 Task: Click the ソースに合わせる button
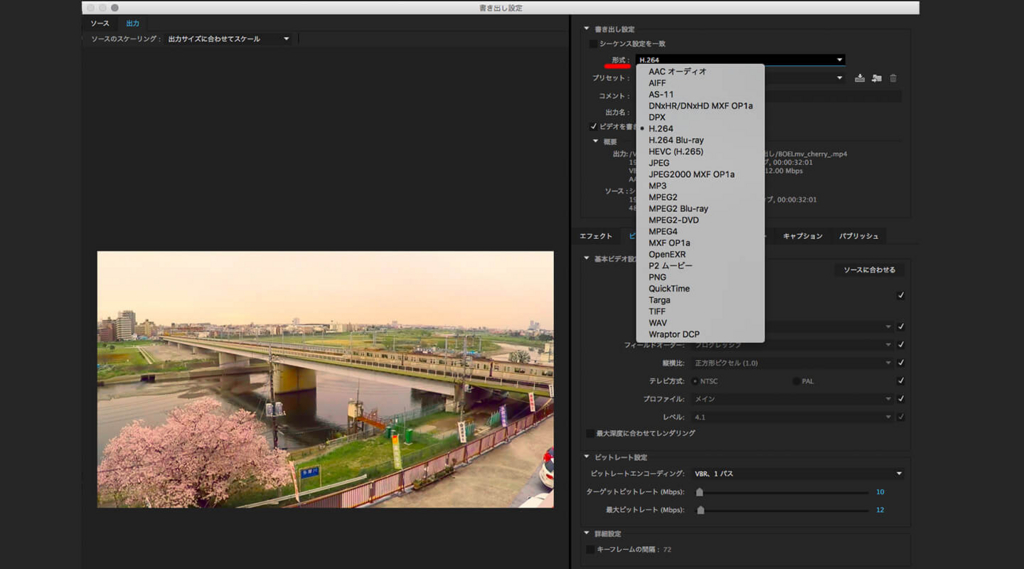coord(869,270)
